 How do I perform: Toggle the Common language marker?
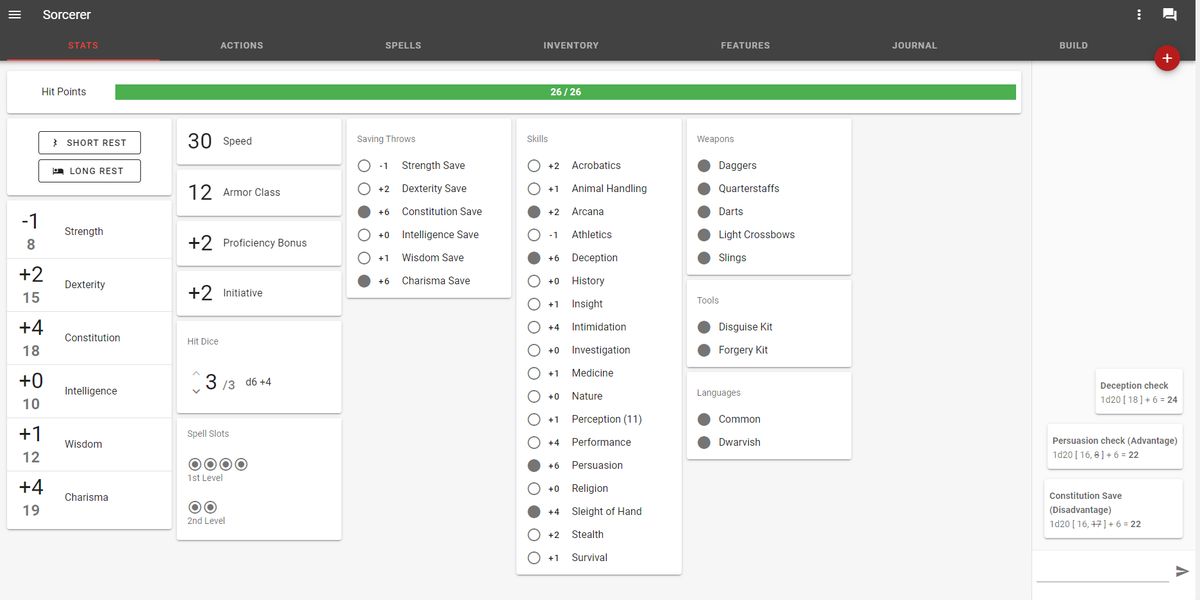point(702,418)
